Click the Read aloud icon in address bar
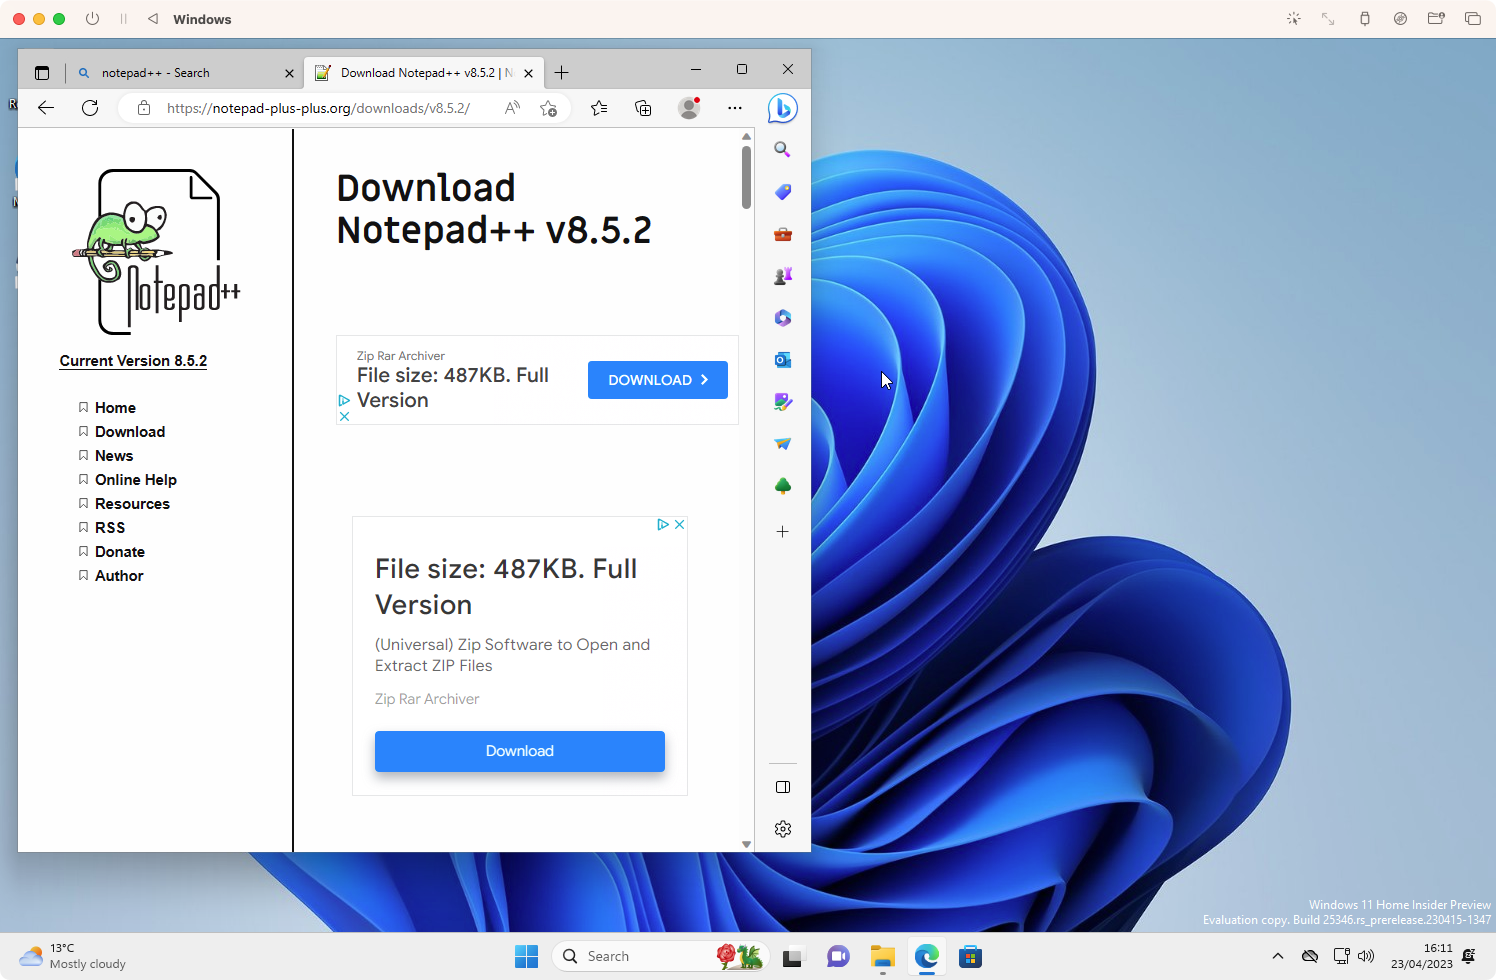Image resolution: width=1496 pixels, height=980 pixels. (x=512, y=108)
